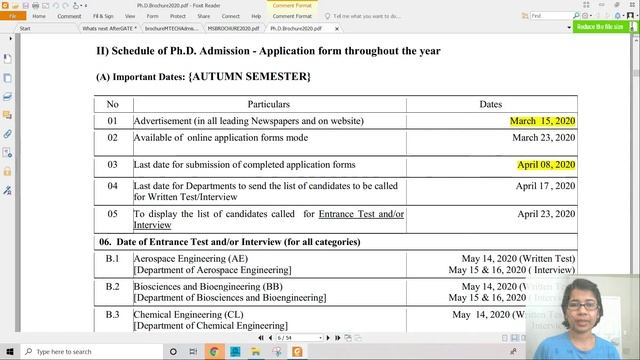640x360 pixels.
Task: Open the Protect ribbon tab
Action: [178, 16]
